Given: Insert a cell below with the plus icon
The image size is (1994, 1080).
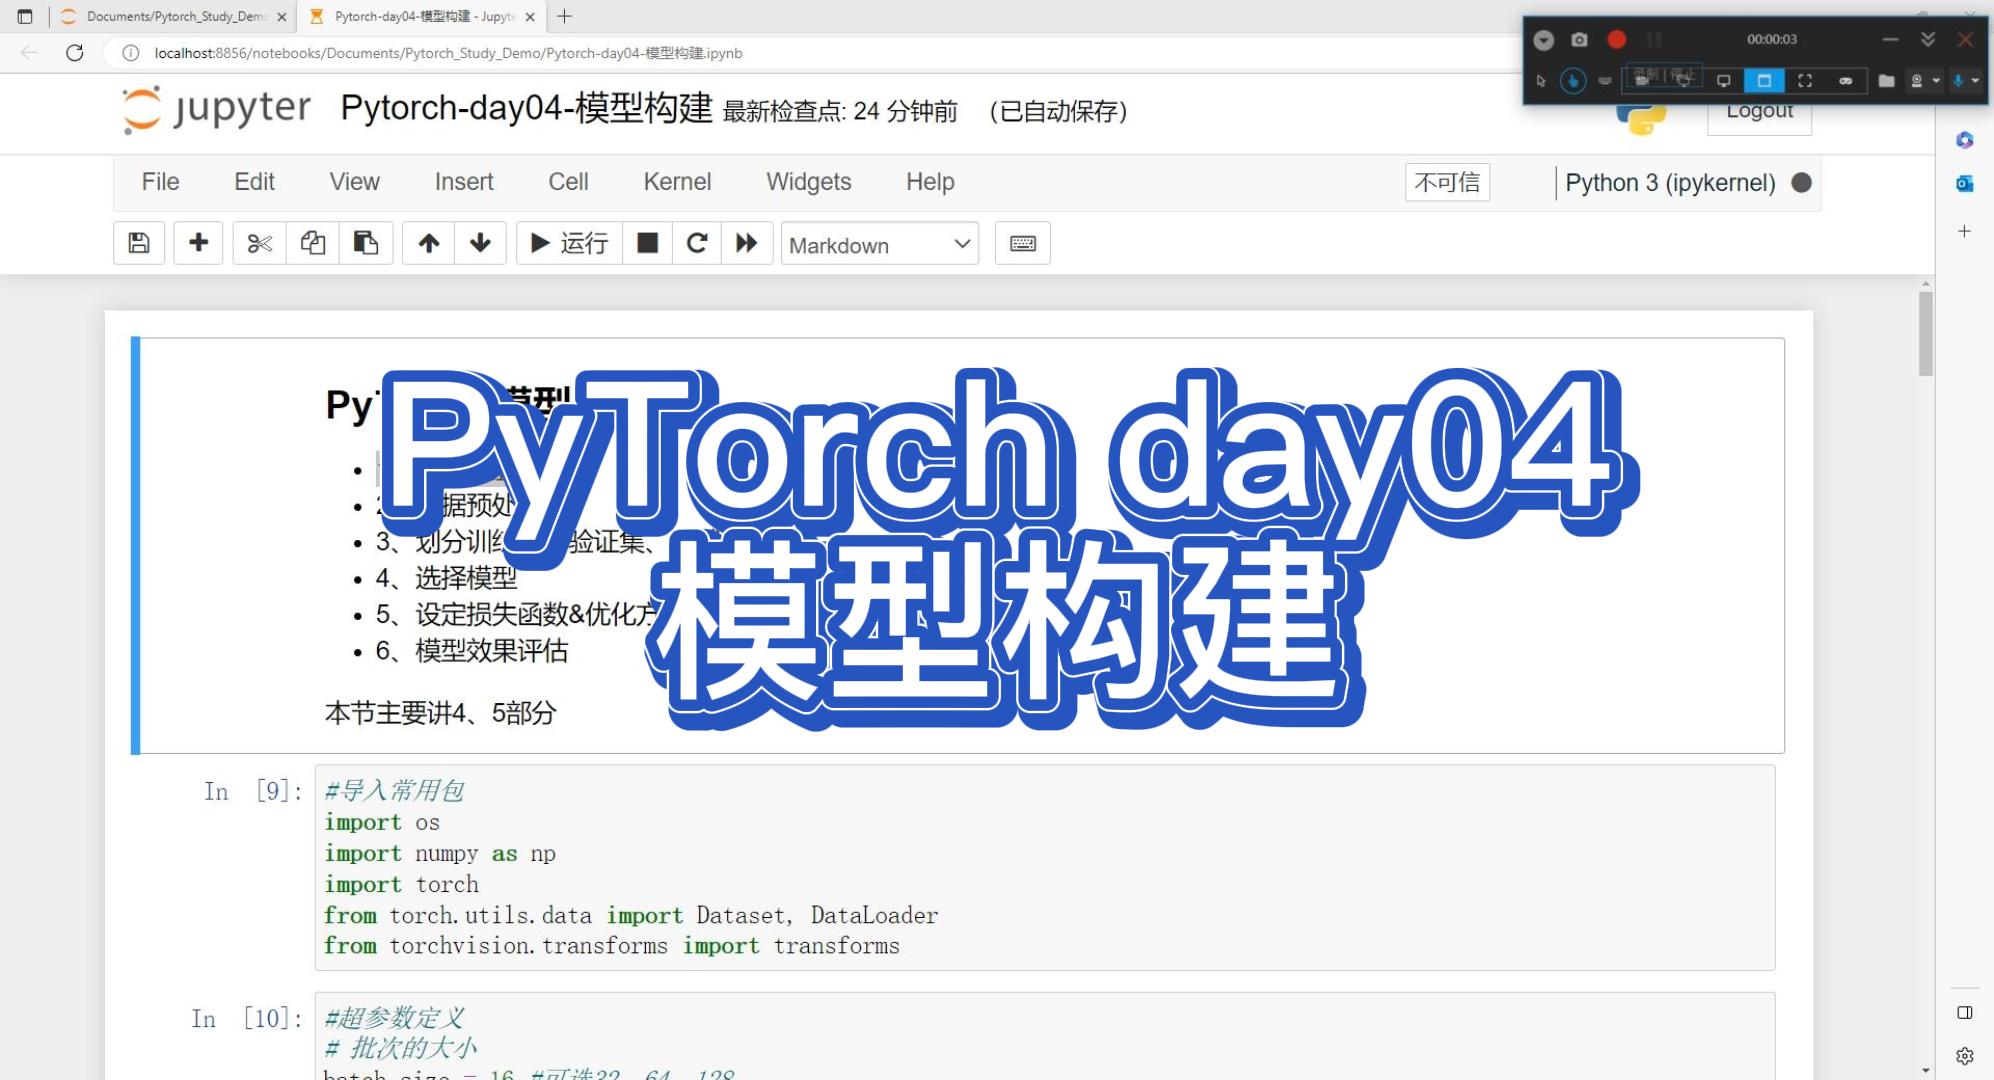Looking at the screenshot, I should [198, 243].
